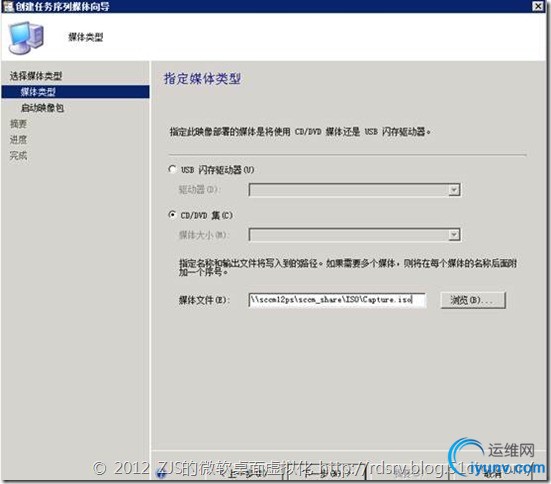Select the CD/DVD 集 radio option
The height and width of the screenshot is (484, 551).
point(172,214)
